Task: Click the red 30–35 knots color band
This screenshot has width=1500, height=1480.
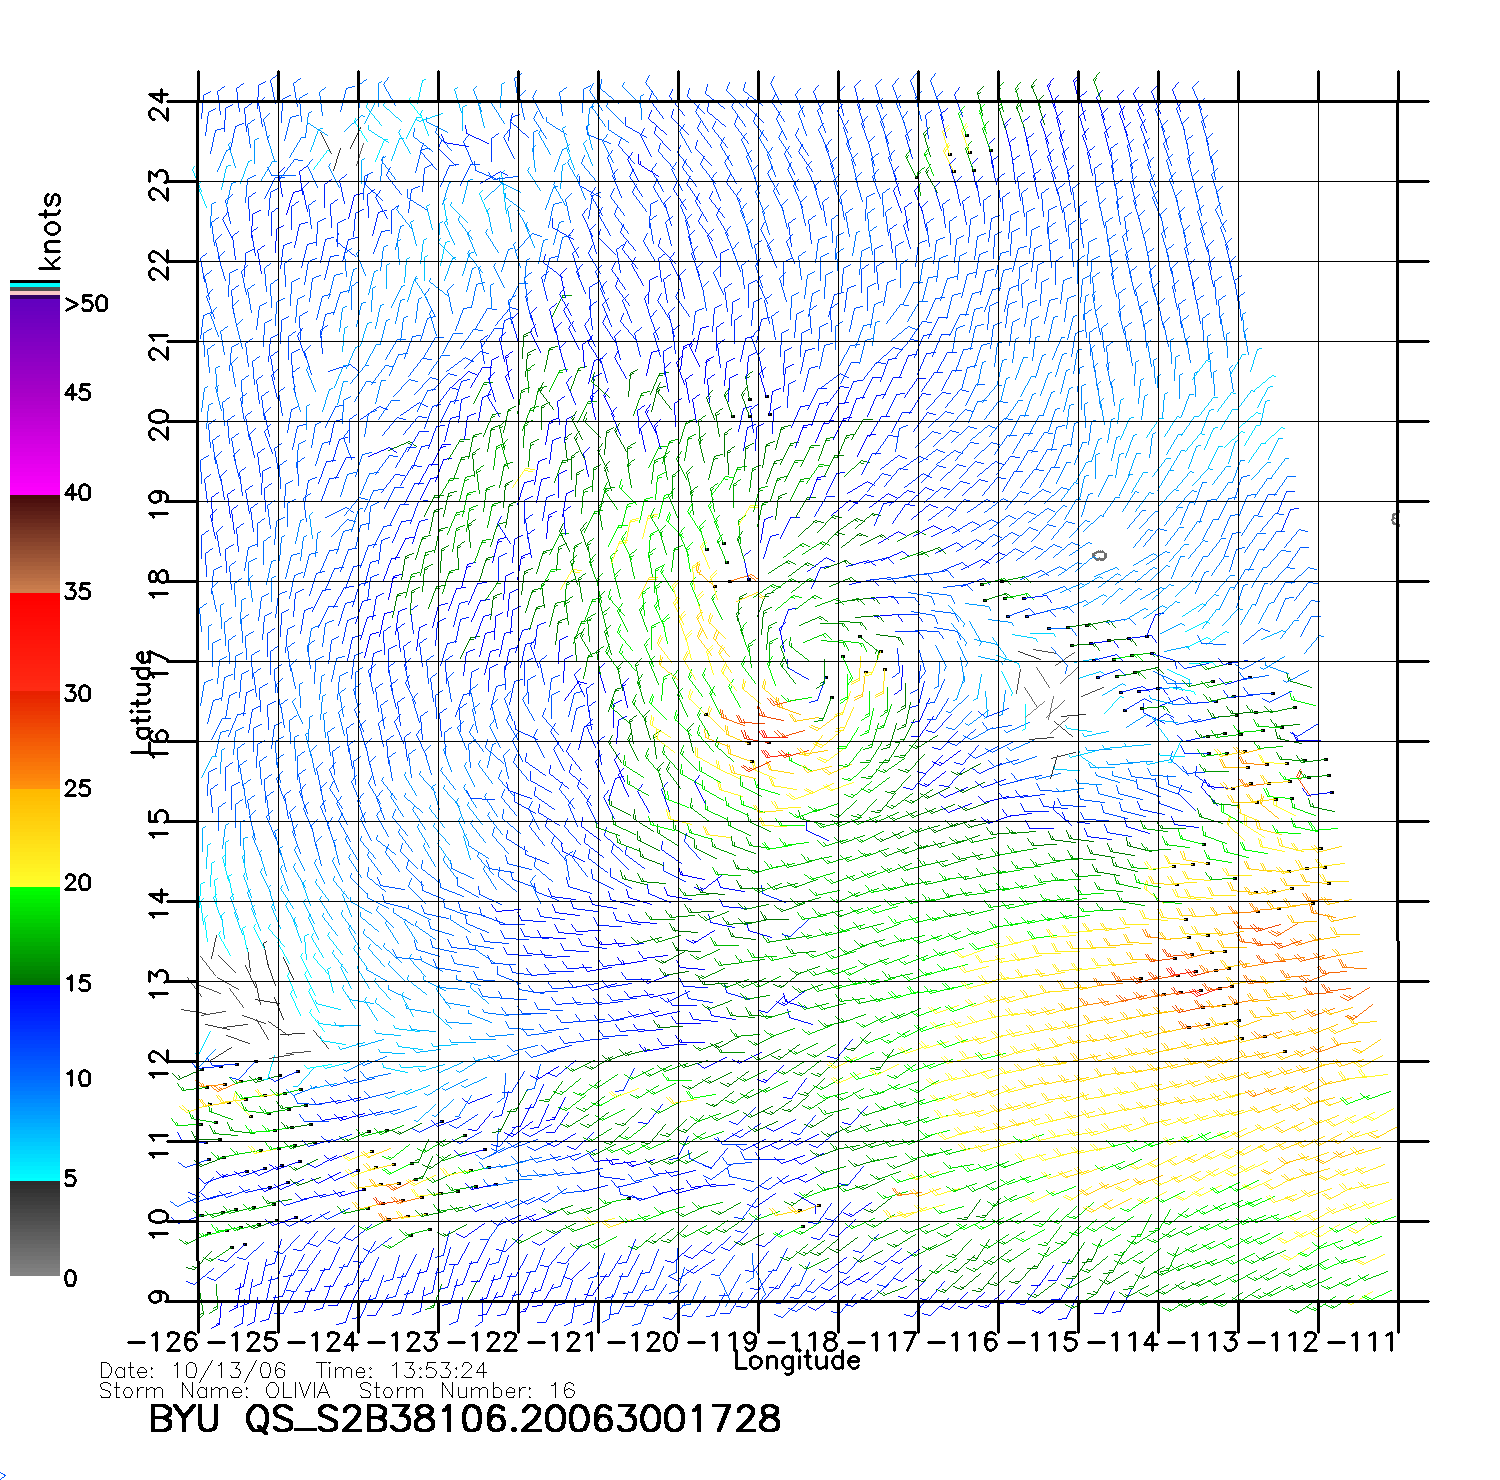Action: pyautogui.click(x=35, y=642)
